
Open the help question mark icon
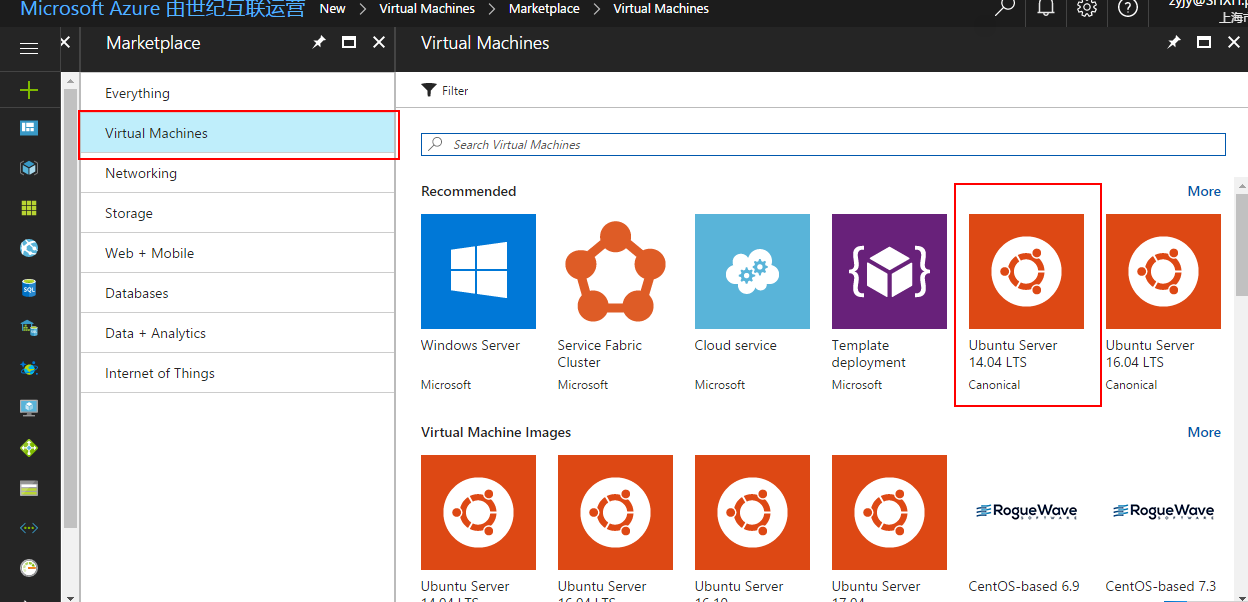pos(1128,8)
